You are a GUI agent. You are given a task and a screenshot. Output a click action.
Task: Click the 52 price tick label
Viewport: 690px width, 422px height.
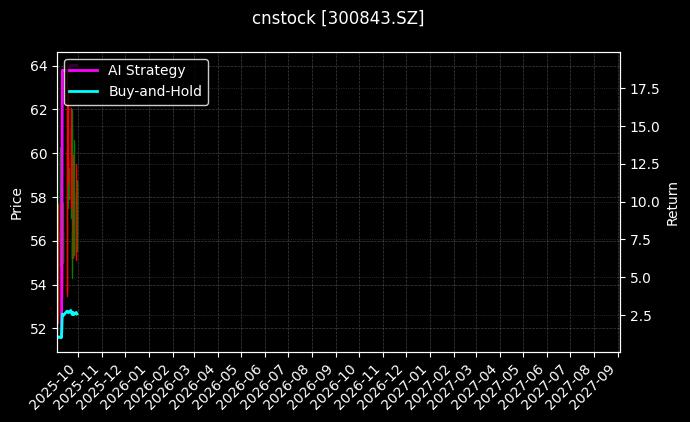38,329
